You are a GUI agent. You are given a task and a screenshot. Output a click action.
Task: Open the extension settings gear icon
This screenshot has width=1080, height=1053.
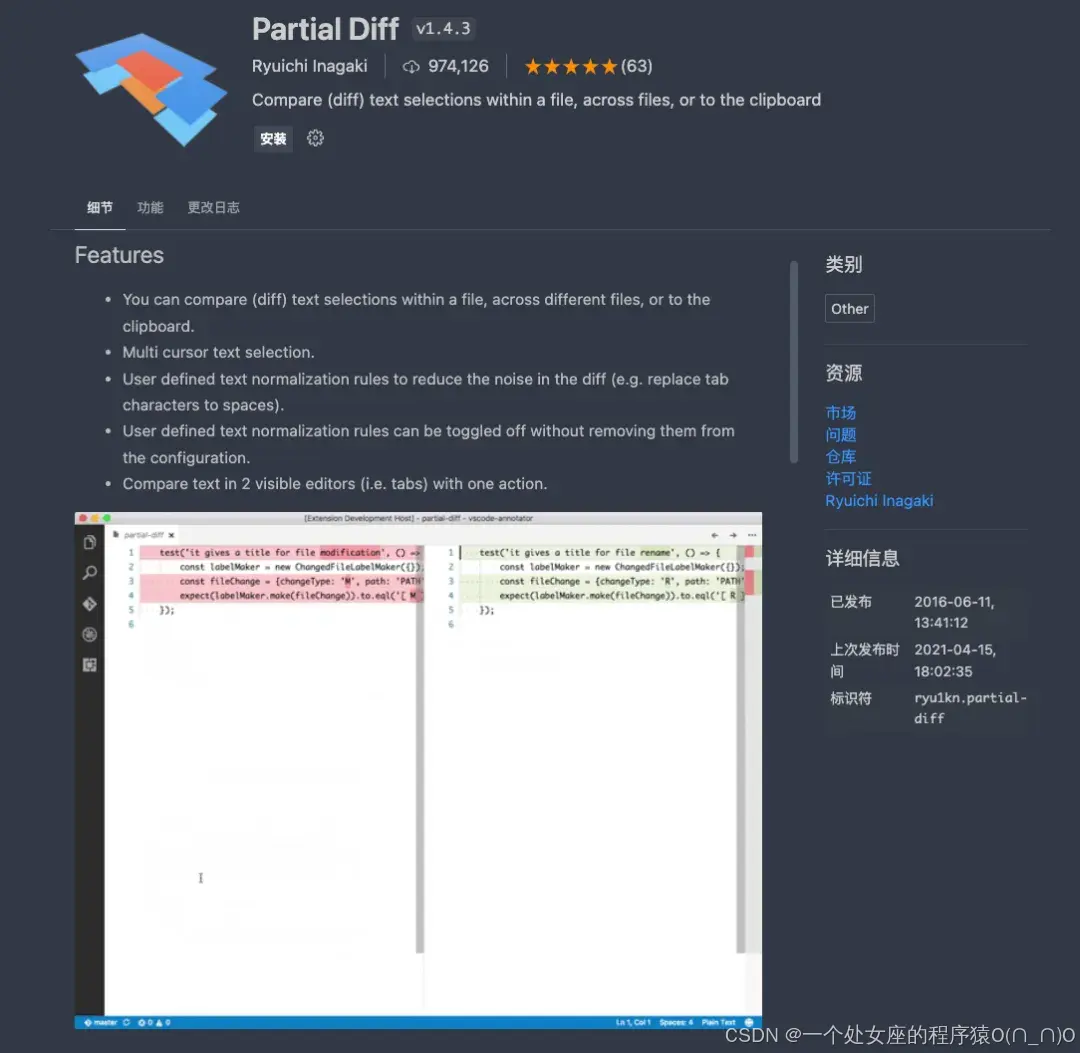coord(315,138)
